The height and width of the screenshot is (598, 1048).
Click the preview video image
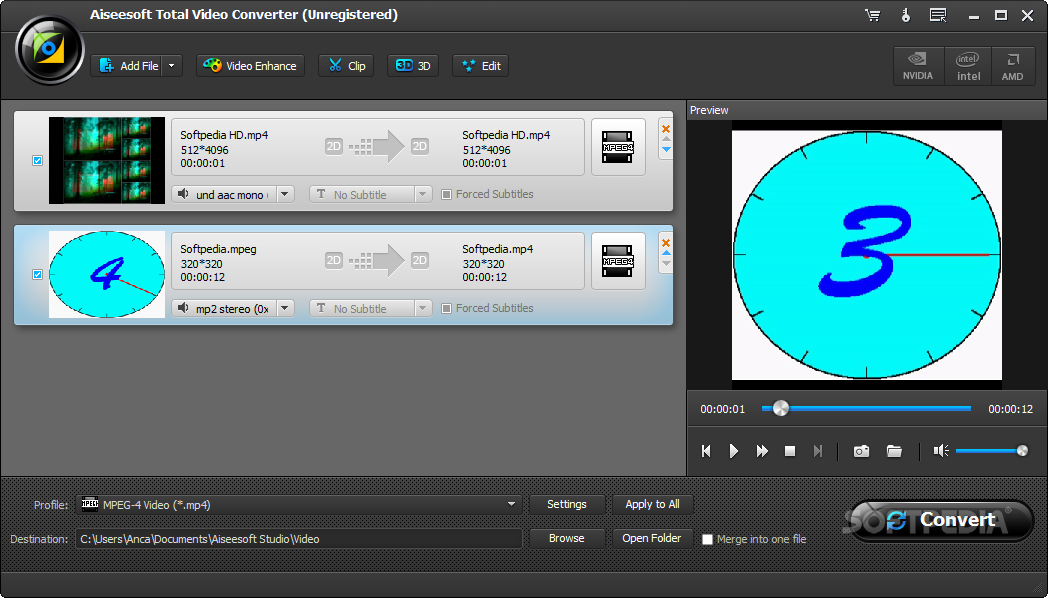point(867,255)
